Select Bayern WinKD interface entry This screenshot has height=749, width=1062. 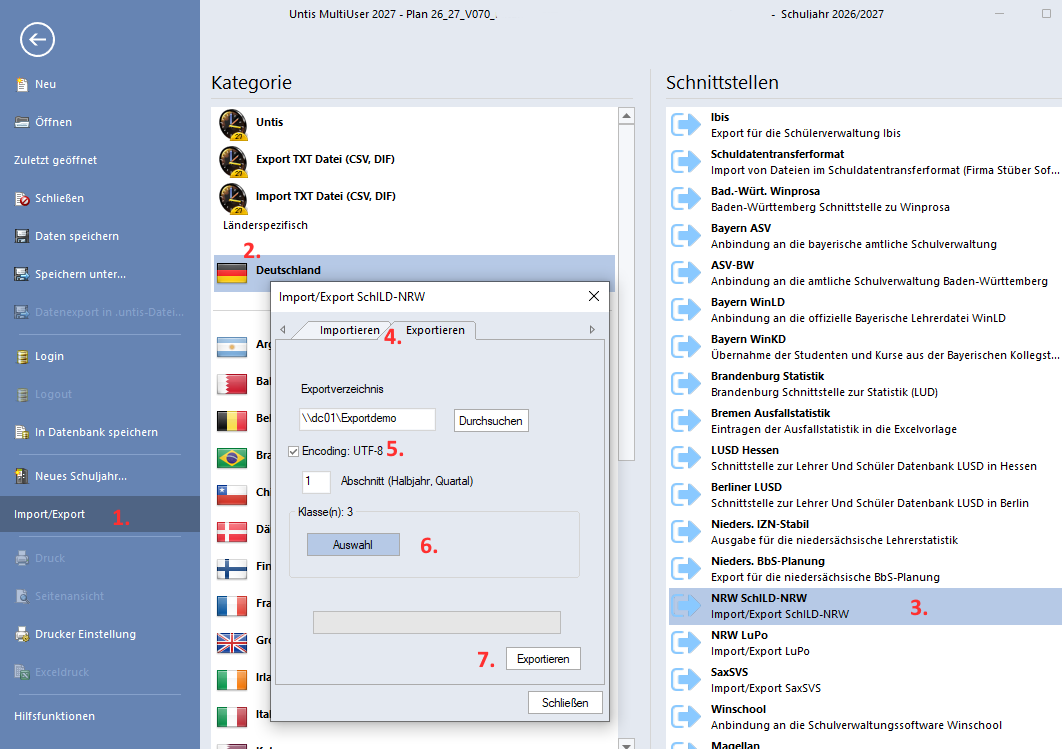(x=865, y=347)
